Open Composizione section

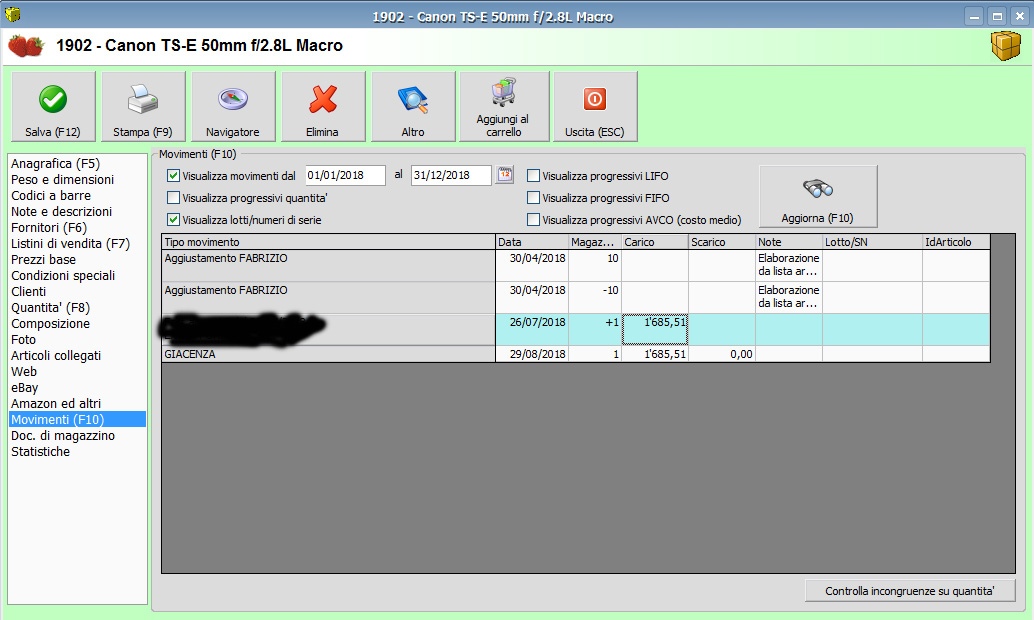[x=77, y=324]
